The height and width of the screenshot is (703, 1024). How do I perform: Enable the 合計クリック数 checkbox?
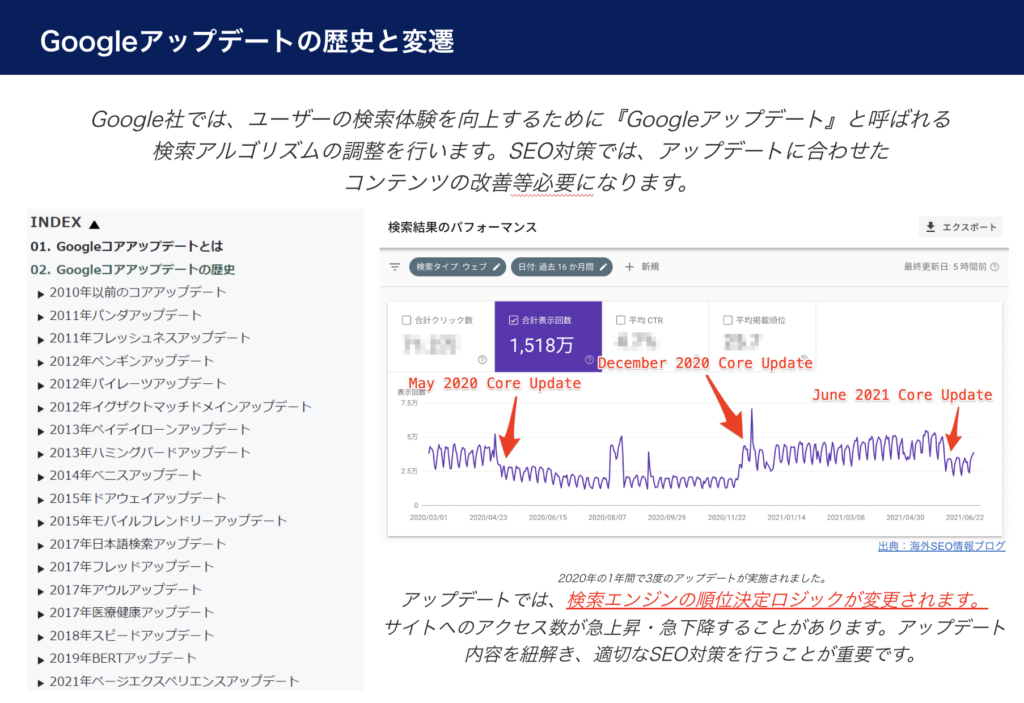pos(406,320)
